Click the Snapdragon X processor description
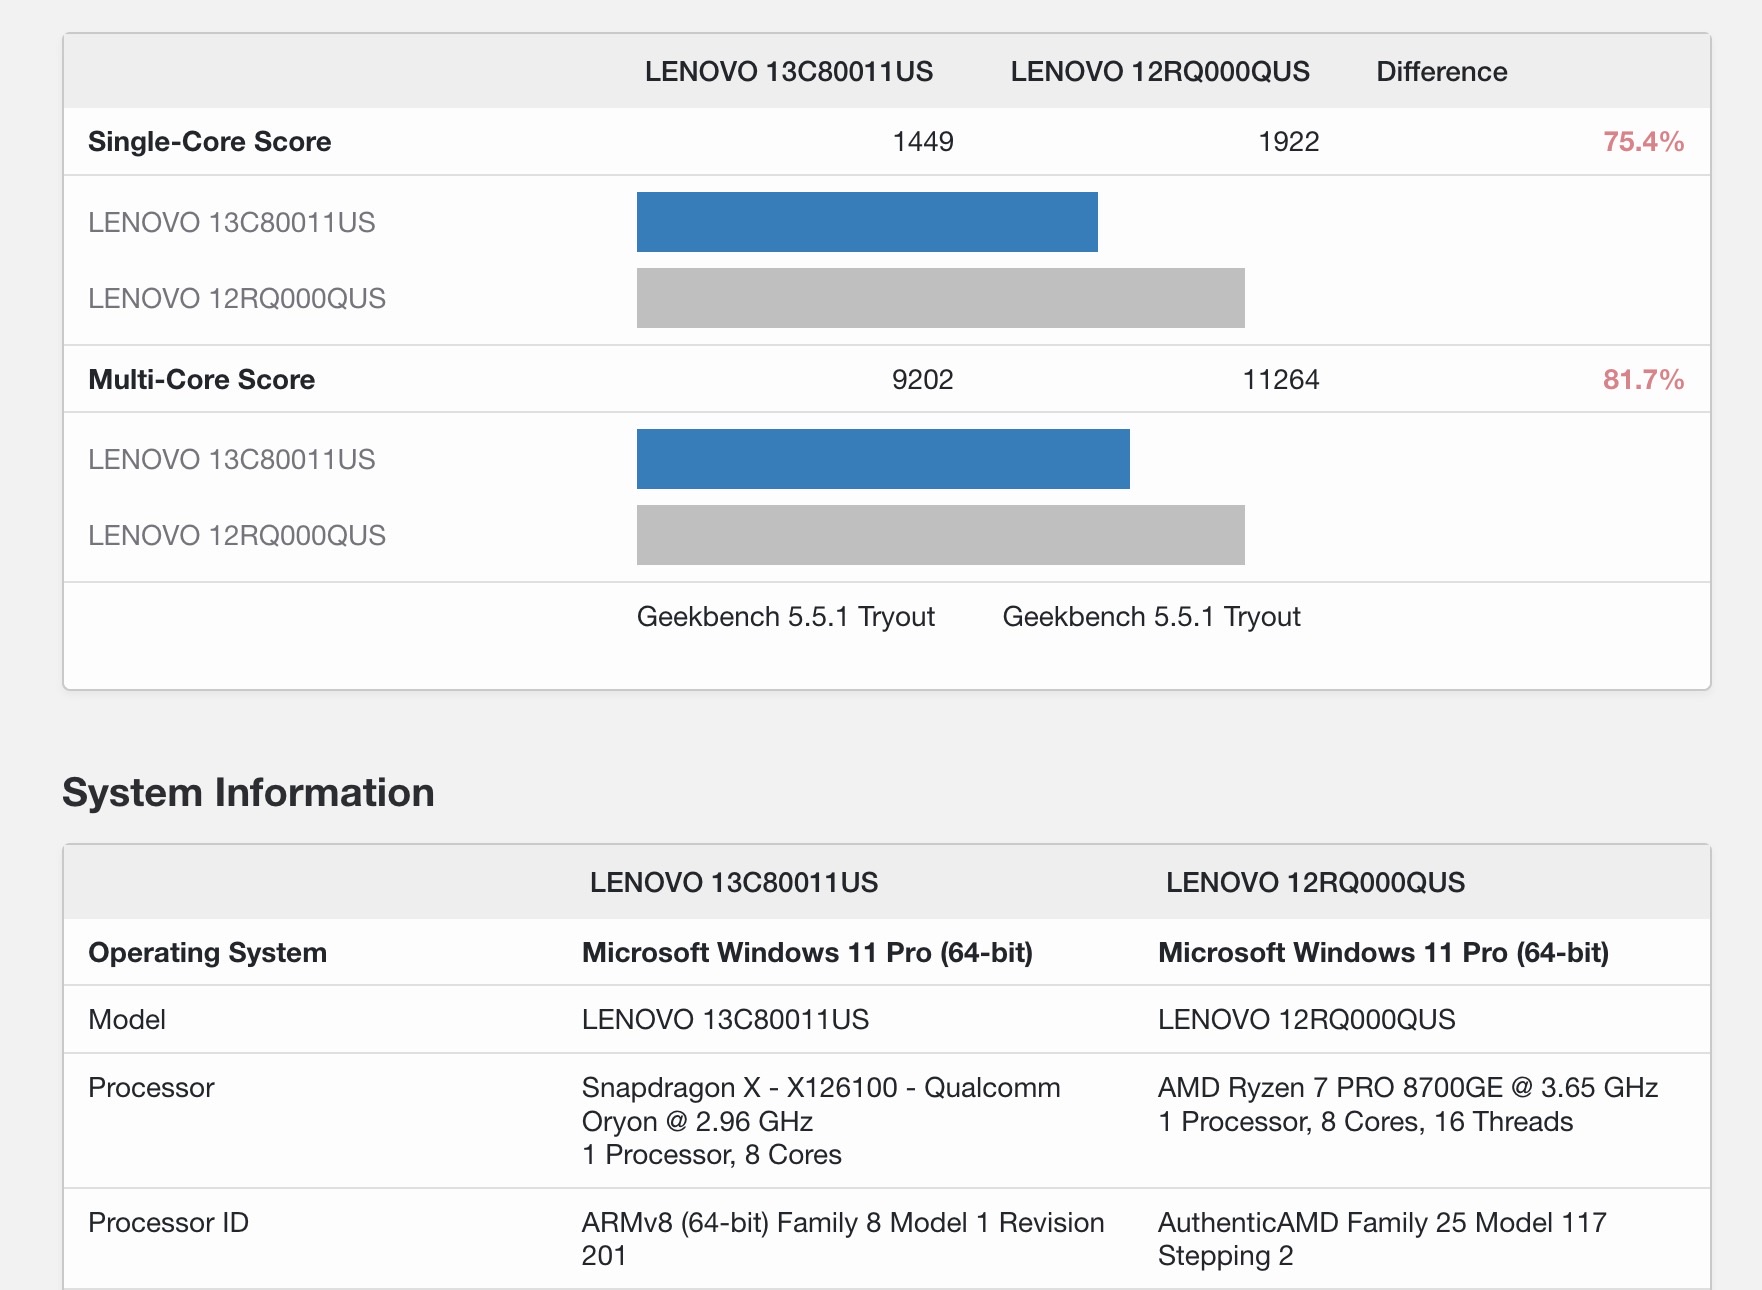1762x1290 pixels. tap(820, 1121)
